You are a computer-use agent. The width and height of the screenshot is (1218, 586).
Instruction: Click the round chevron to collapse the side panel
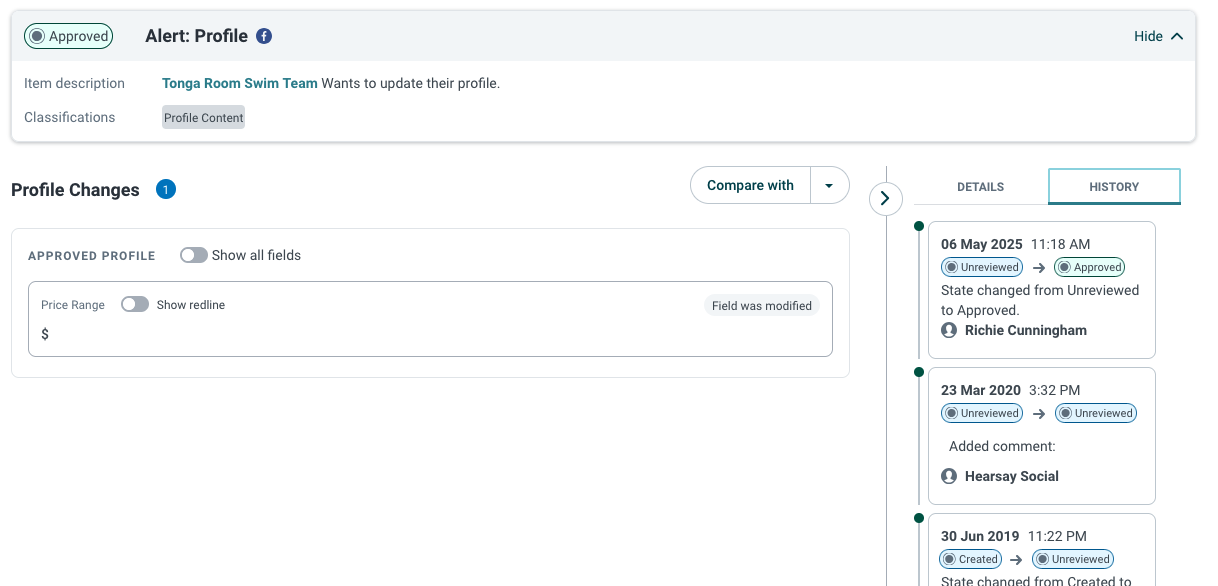pyautogui.click(x=885, y=198)
